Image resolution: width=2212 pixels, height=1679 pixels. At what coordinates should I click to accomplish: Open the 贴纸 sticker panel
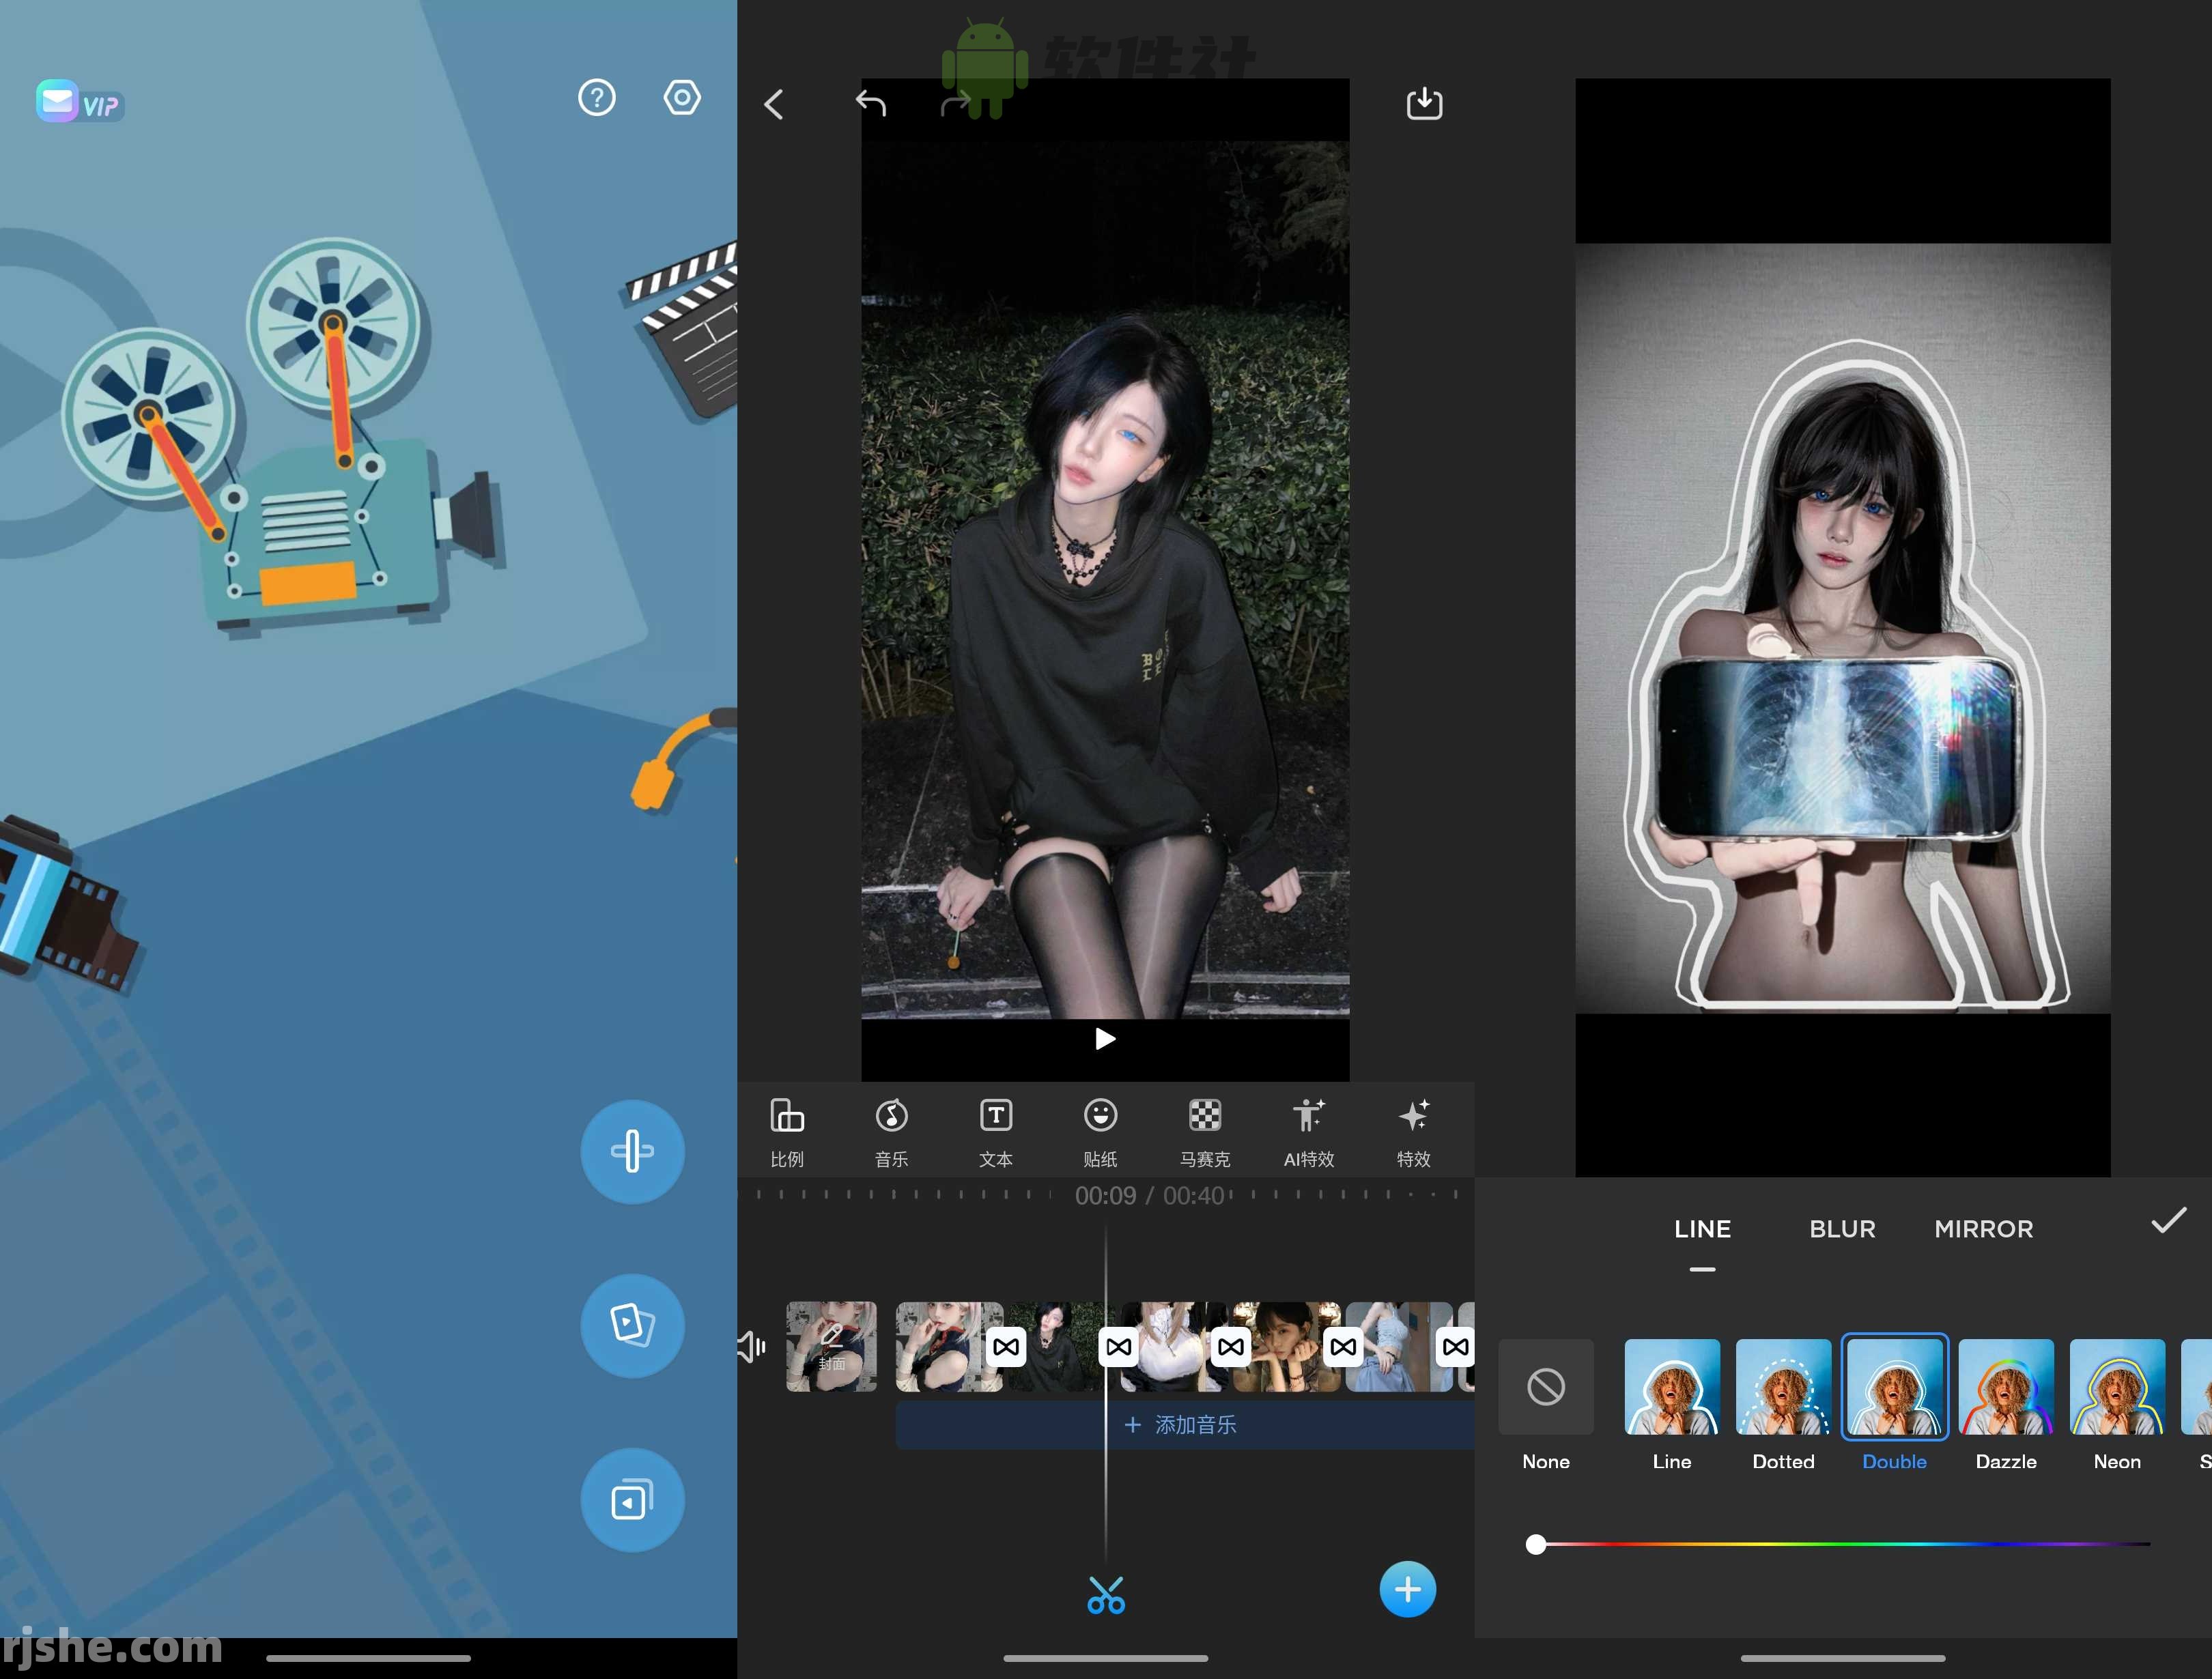point(1100,1131)
